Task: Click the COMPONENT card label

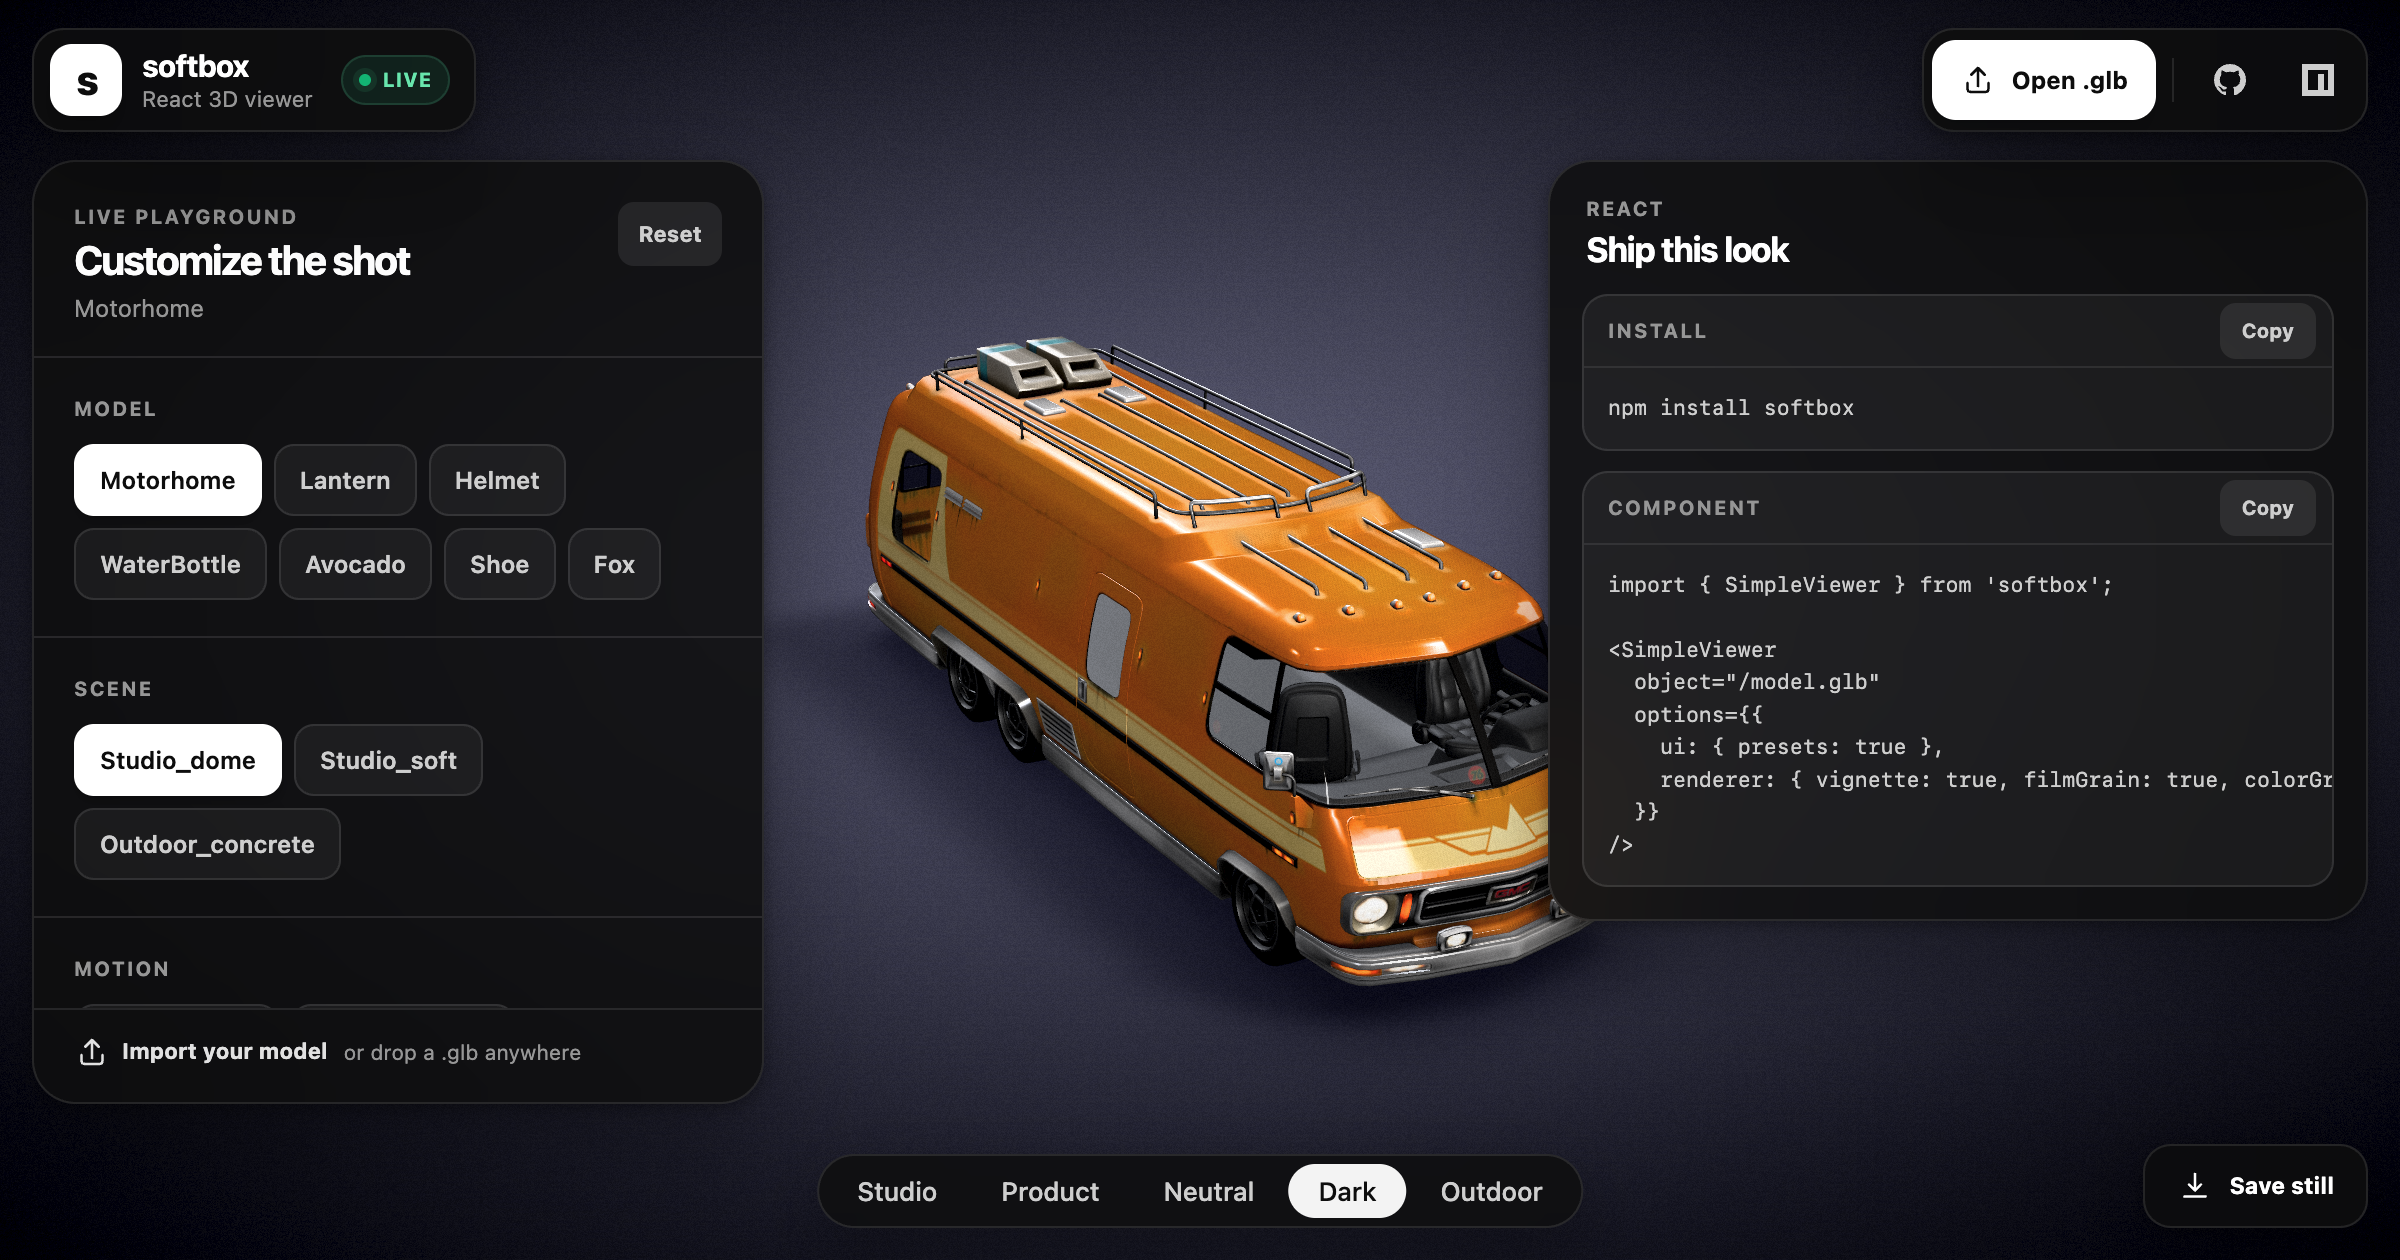Action: 1684,508
